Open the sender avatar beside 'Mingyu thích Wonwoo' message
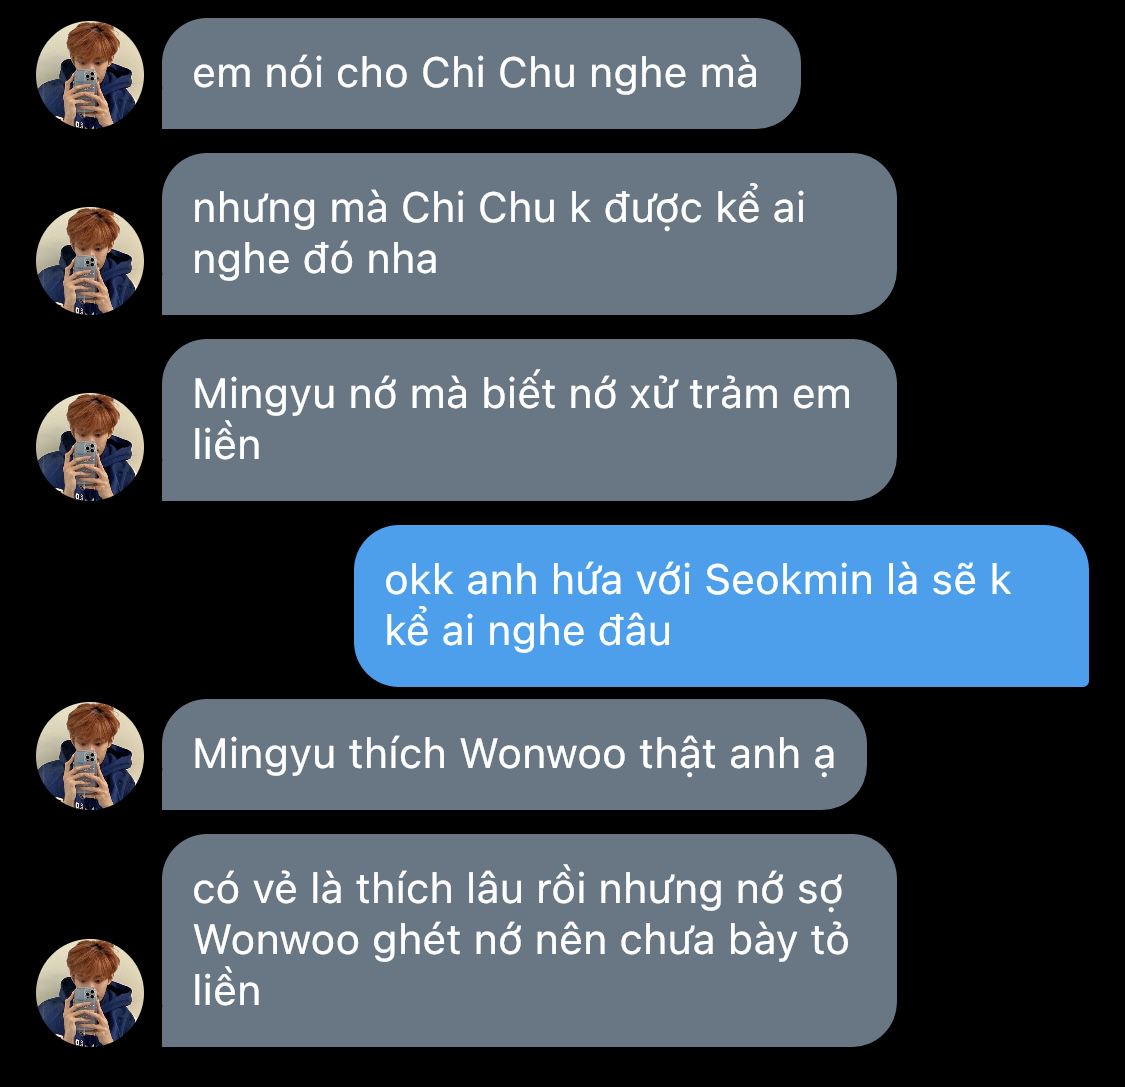 pos(90,756)
